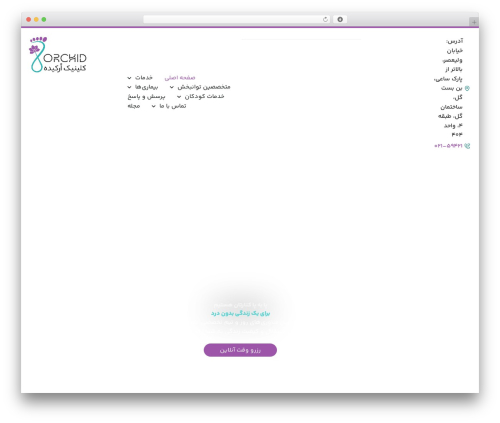Open the صفحه اصلی menu item
Image resolution: width=500 pixels, height=423 pixels.
[180, 78]
